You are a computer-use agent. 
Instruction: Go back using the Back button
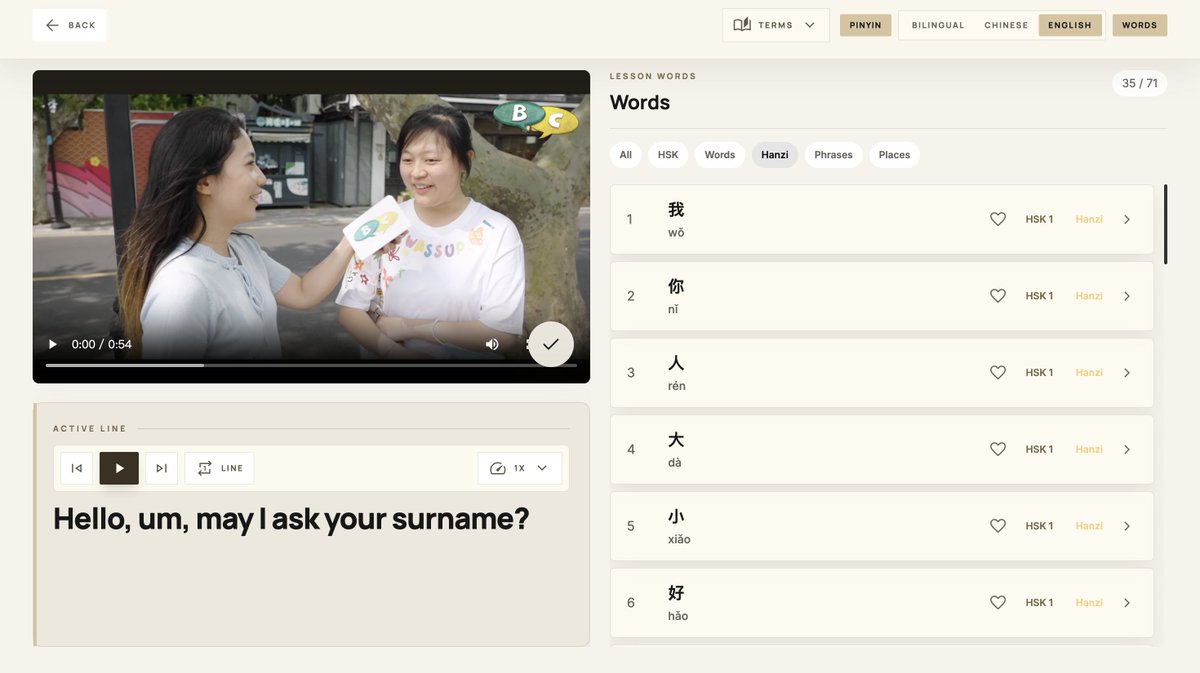(x=69, y=25)
